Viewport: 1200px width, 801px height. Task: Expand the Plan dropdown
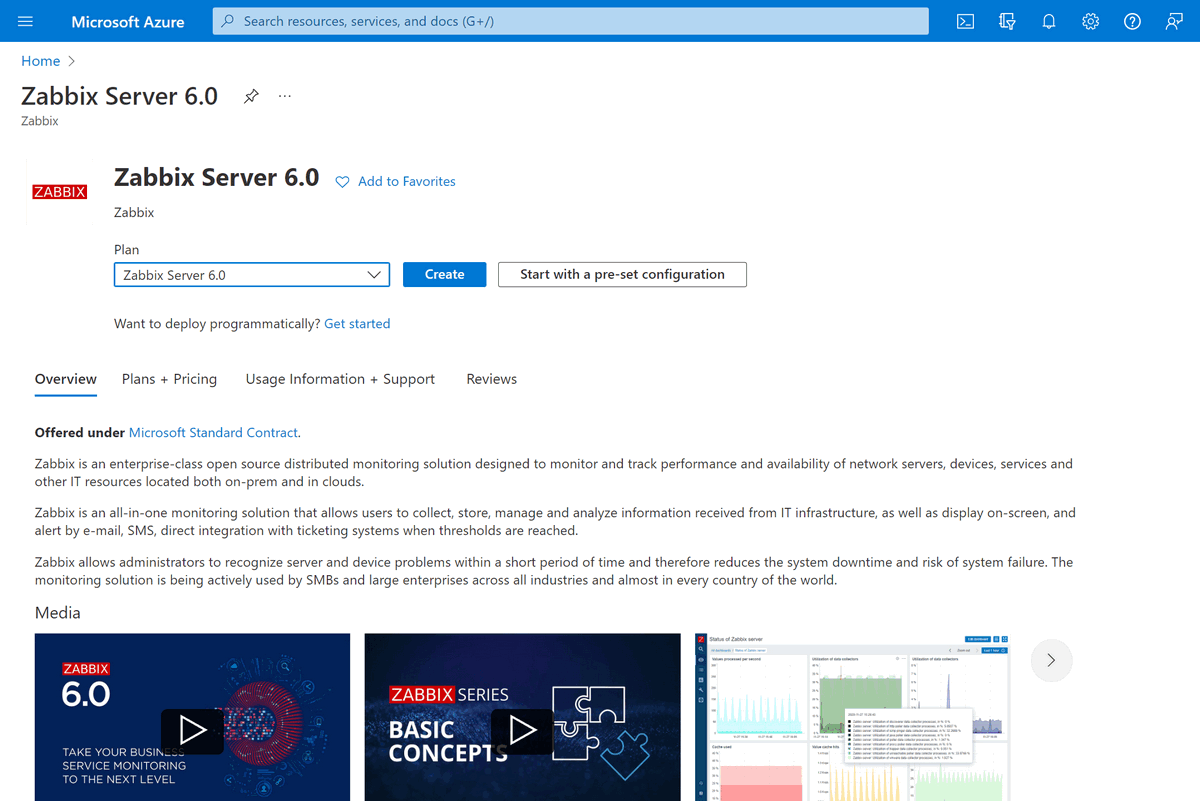click(252, 275)
